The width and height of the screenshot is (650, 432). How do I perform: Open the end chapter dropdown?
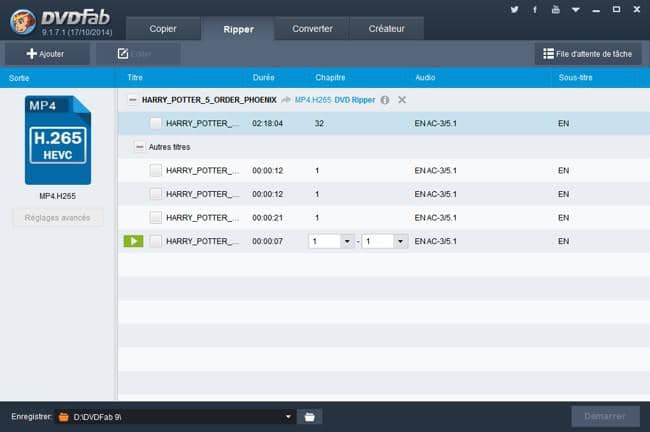pos(400,241)
